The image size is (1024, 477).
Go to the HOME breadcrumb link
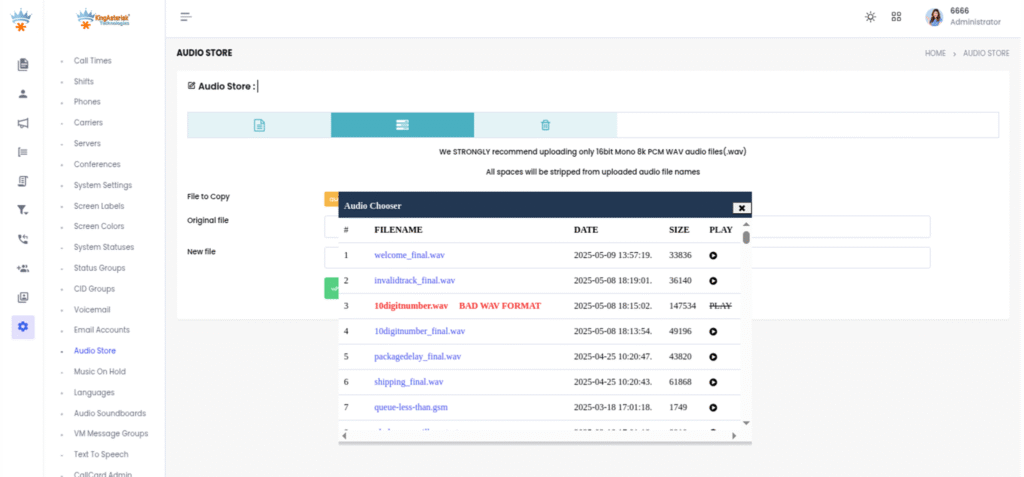935,53
